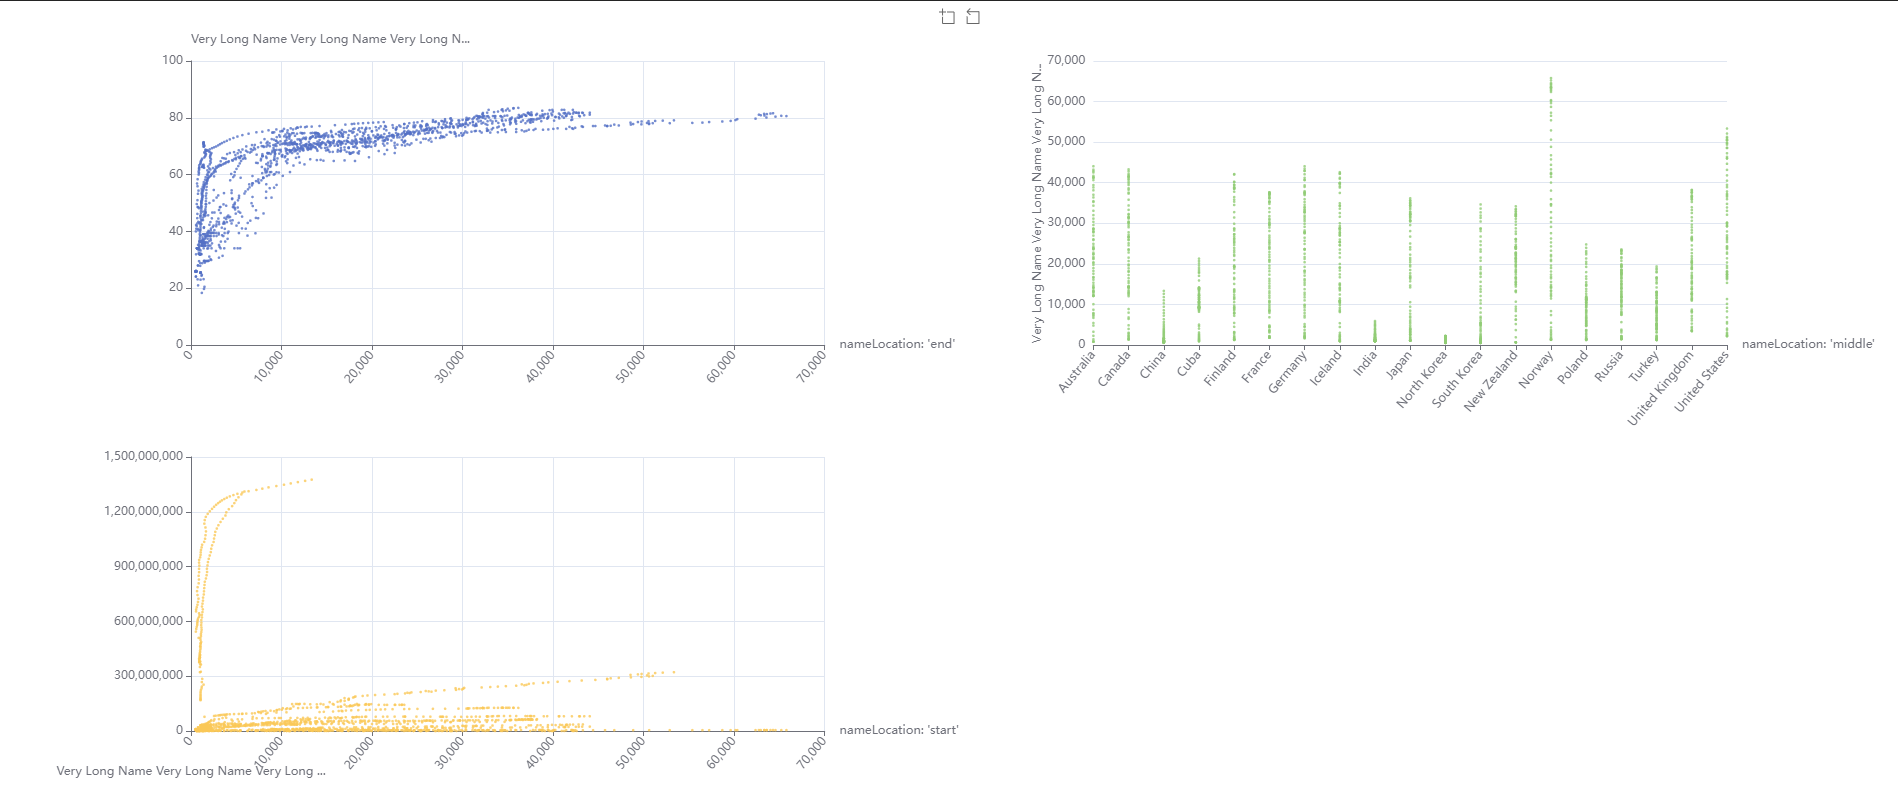The image size is (1898, 798).
Task: Click the 20,000 x-axis label of yellow chart
Action: tap(359, 753)
